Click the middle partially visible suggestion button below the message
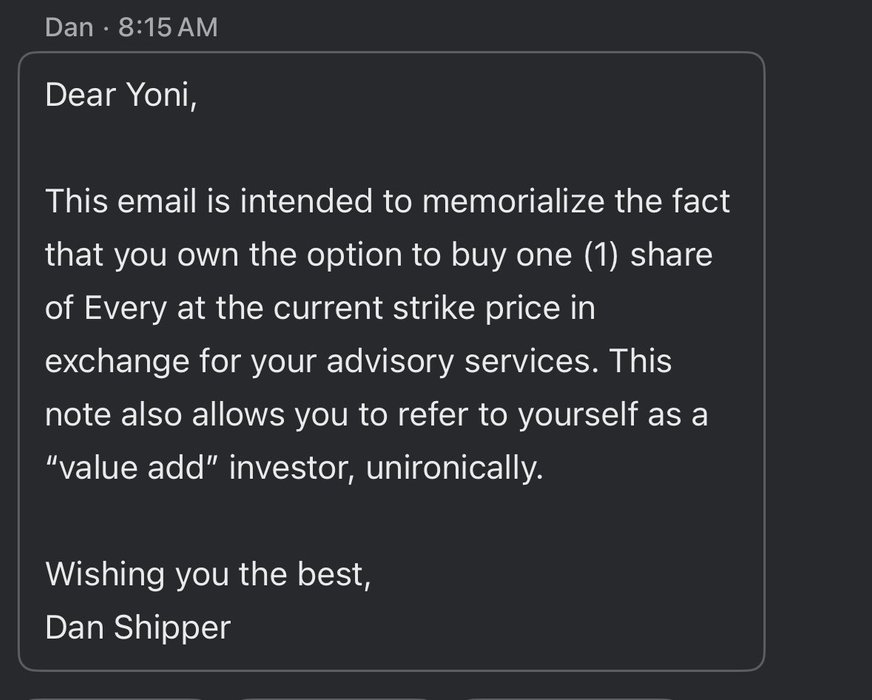 (335, 698)
